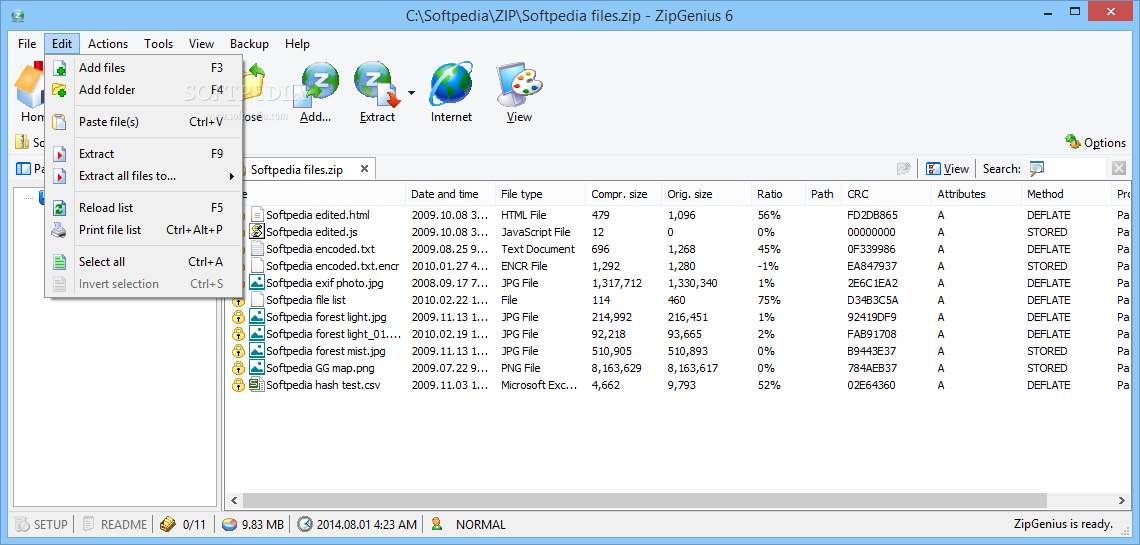Sort by Compr. size column header
This screenshot has width=1140, height=545.
tap(623, 194)
